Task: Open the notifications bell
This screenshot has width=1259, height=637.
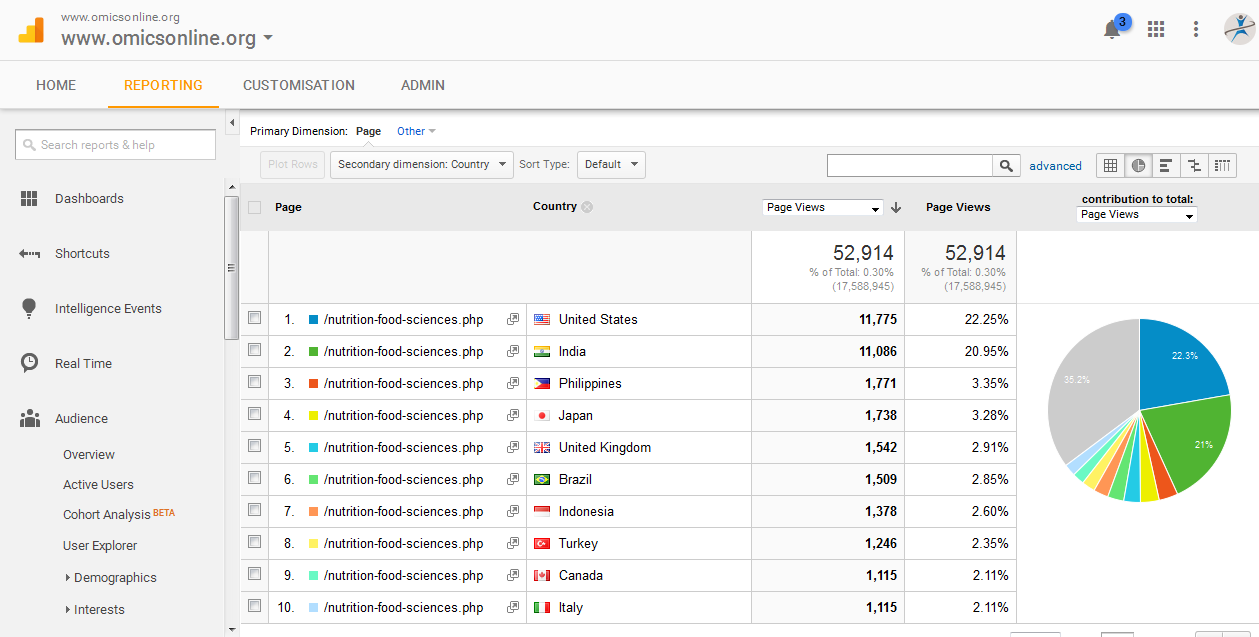Action: coord(1112,30)
